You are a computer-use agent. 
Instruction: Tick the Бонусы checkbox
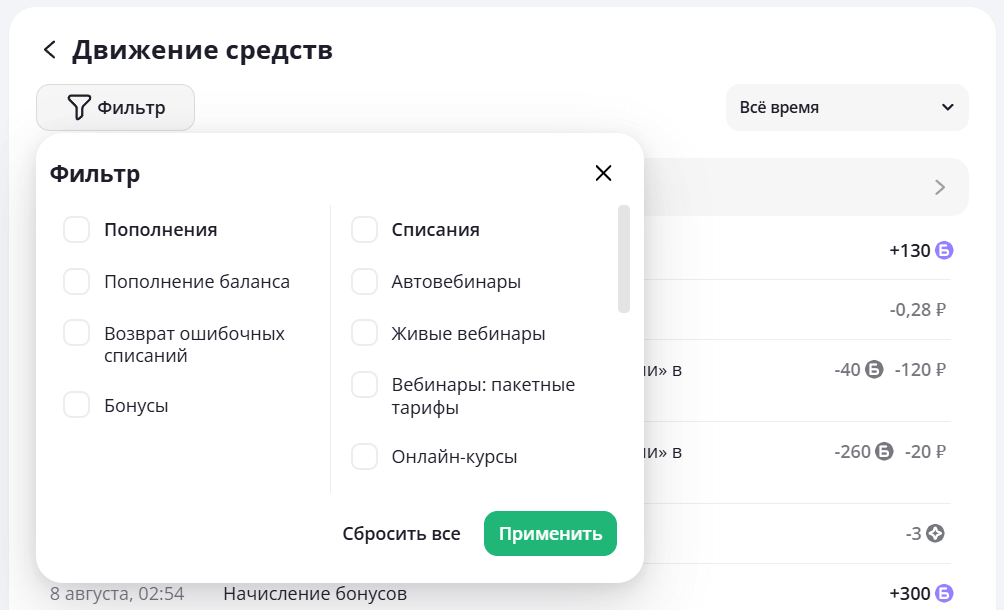[77, 405]
